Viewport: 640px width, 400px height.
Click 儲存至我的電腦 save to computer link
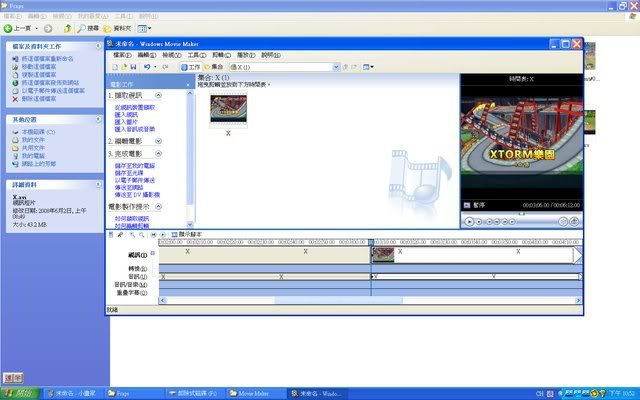pyautogui.click(x=137, y=164)
